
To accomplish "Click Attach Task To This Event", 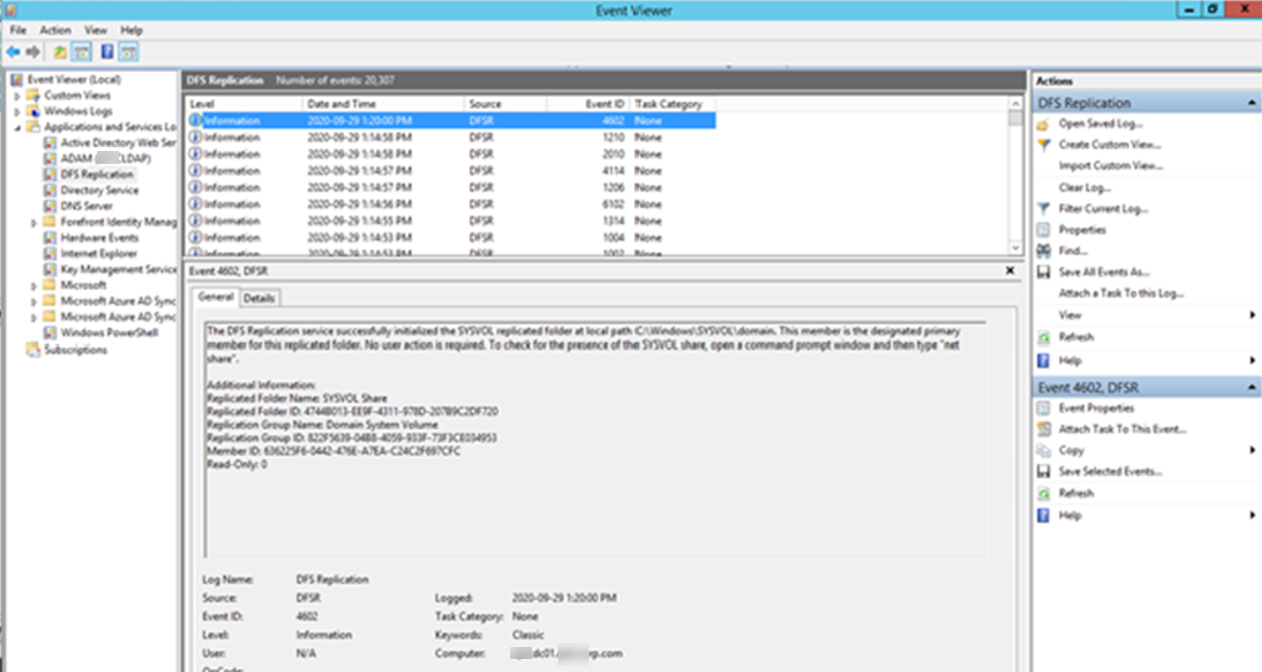I will point(1122,429).
